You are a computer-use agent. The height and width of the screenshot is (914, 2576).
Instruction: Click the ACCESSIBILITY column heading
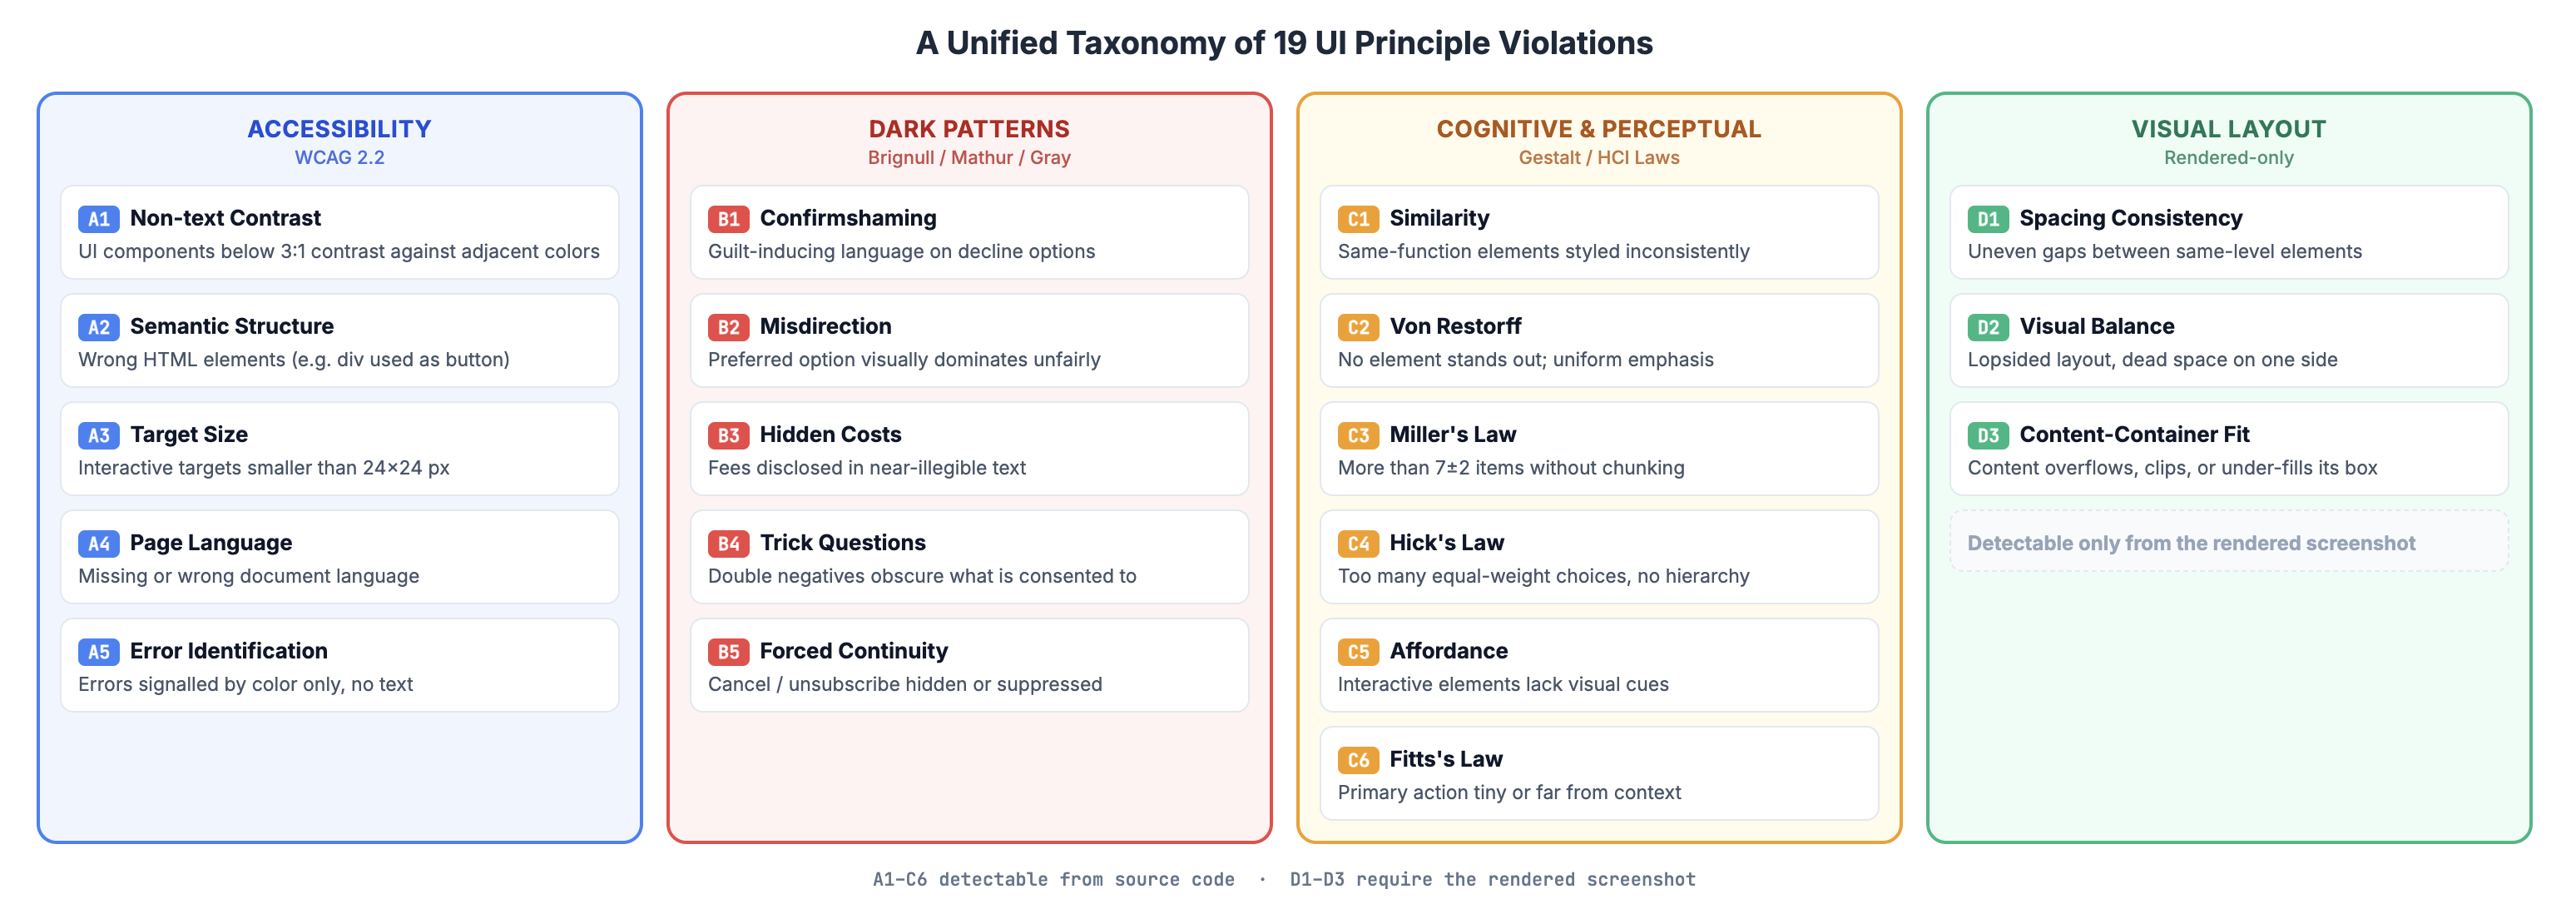340,129
